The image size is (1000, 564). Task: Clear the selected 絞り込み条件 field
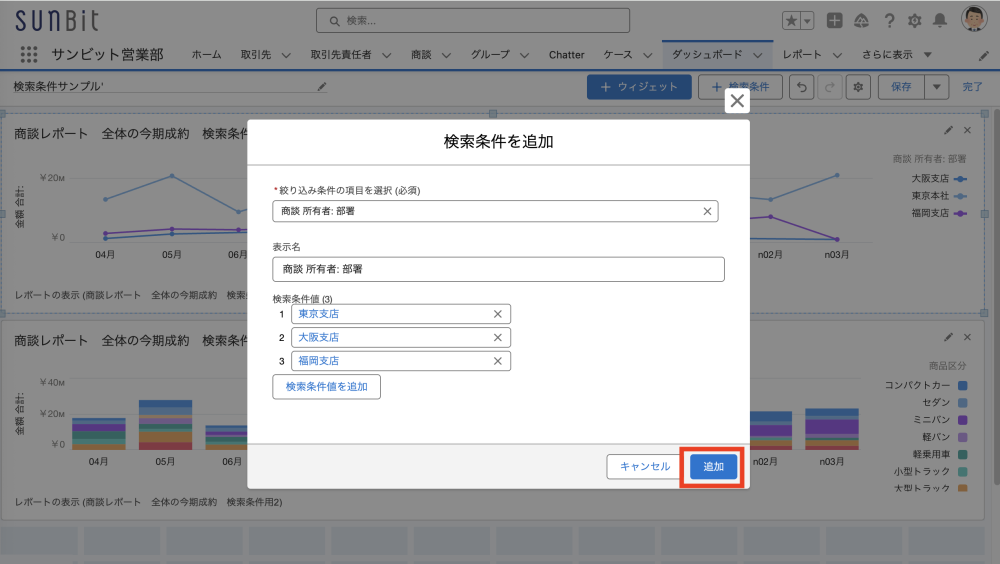[707, 211]
